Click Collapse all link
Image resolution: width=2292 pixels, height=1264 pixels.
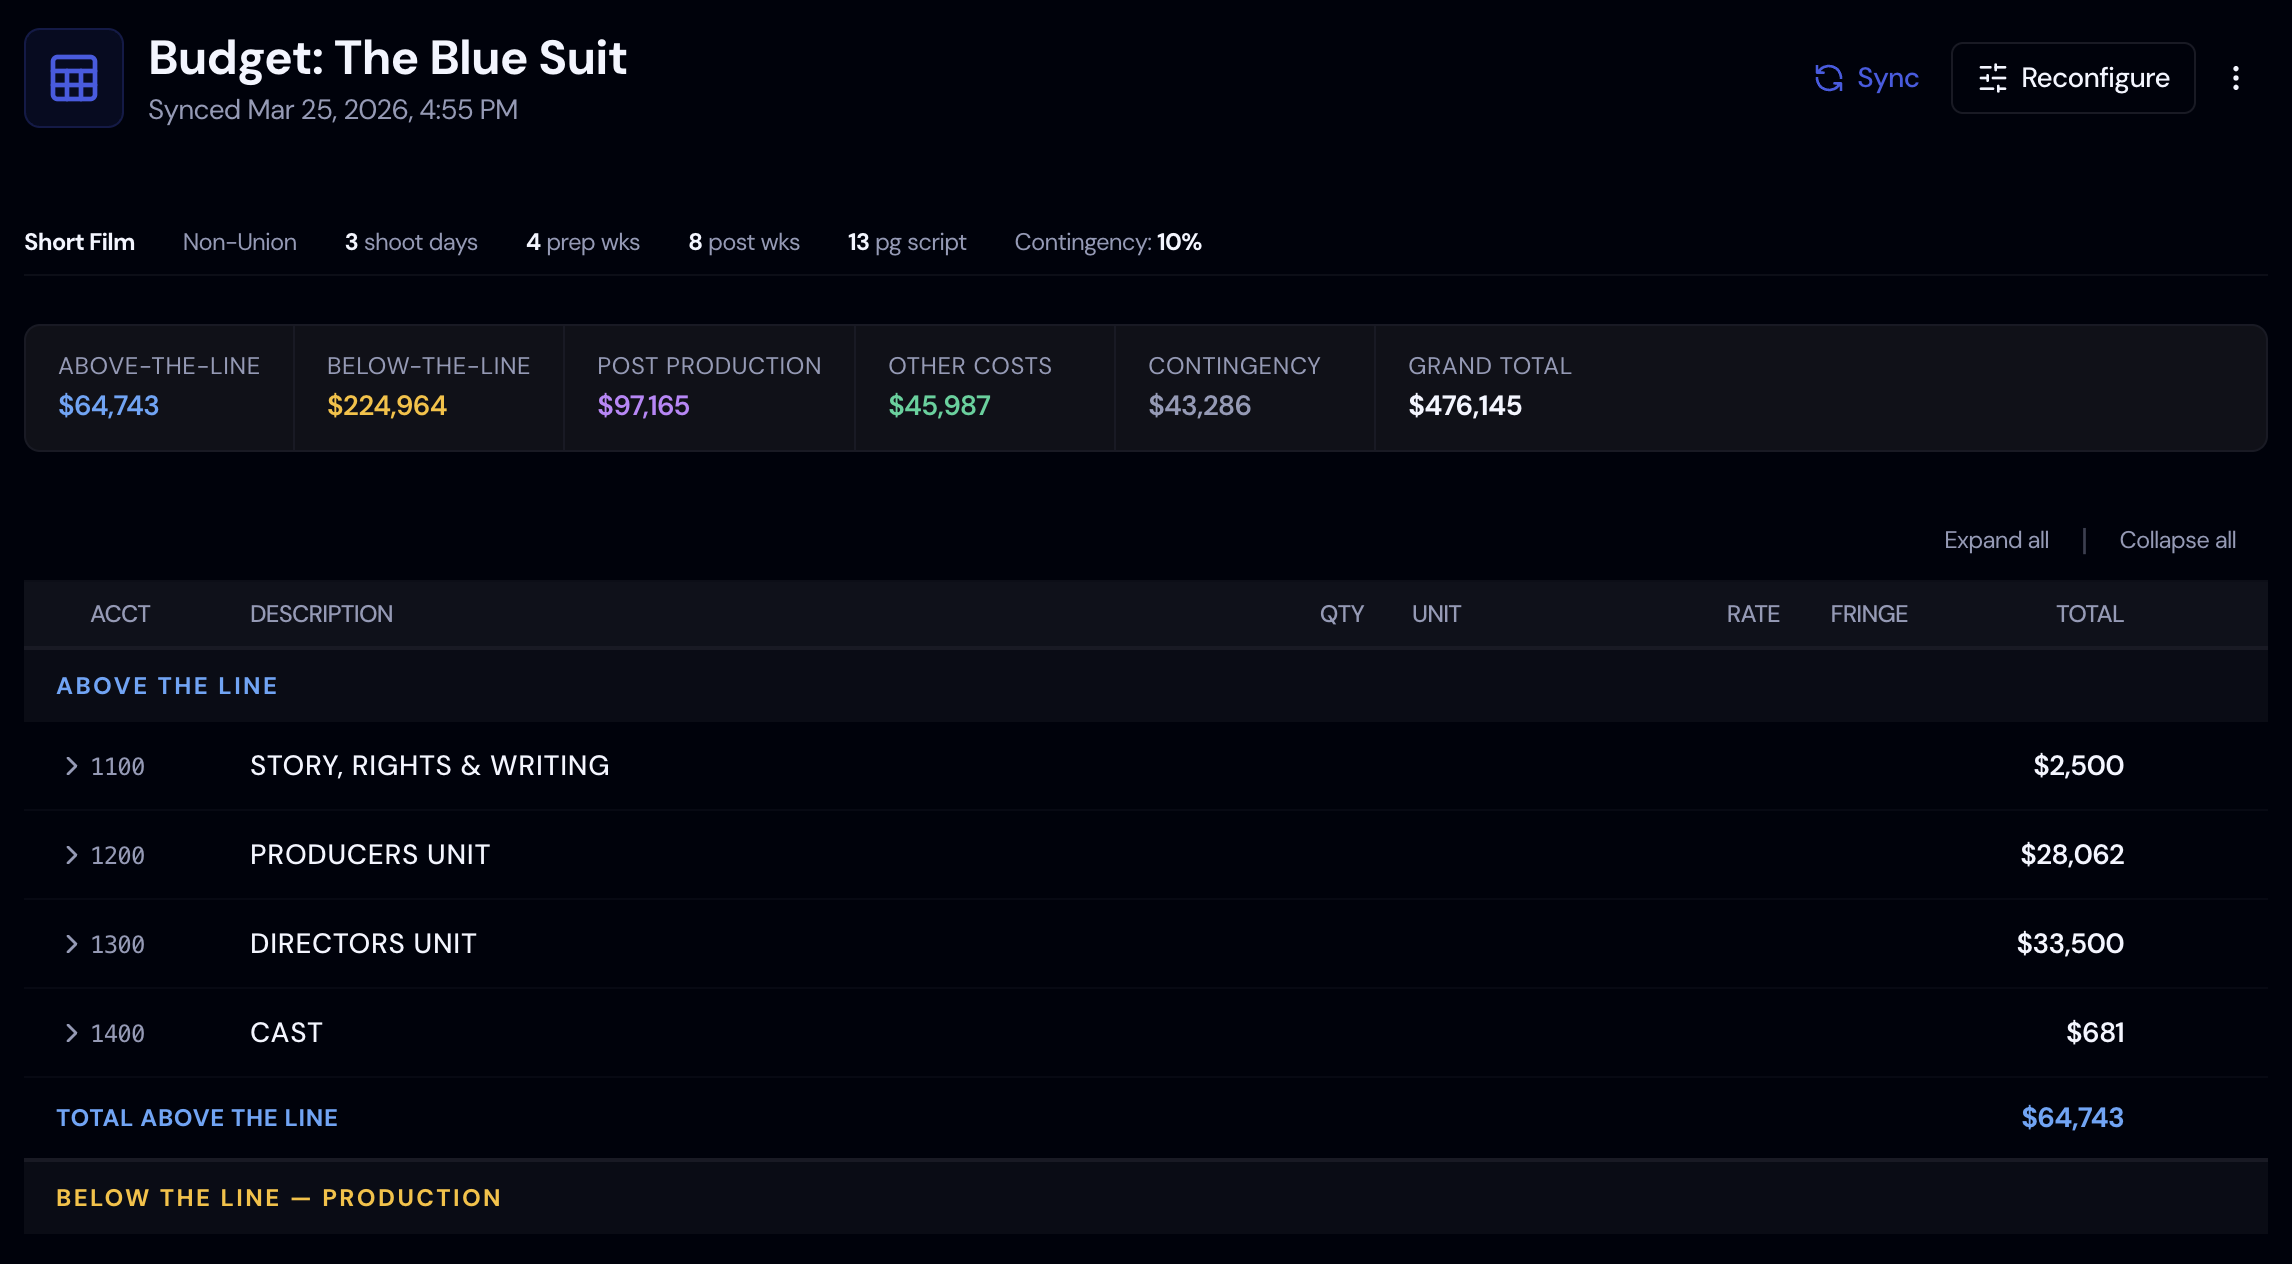(2177, 540)
